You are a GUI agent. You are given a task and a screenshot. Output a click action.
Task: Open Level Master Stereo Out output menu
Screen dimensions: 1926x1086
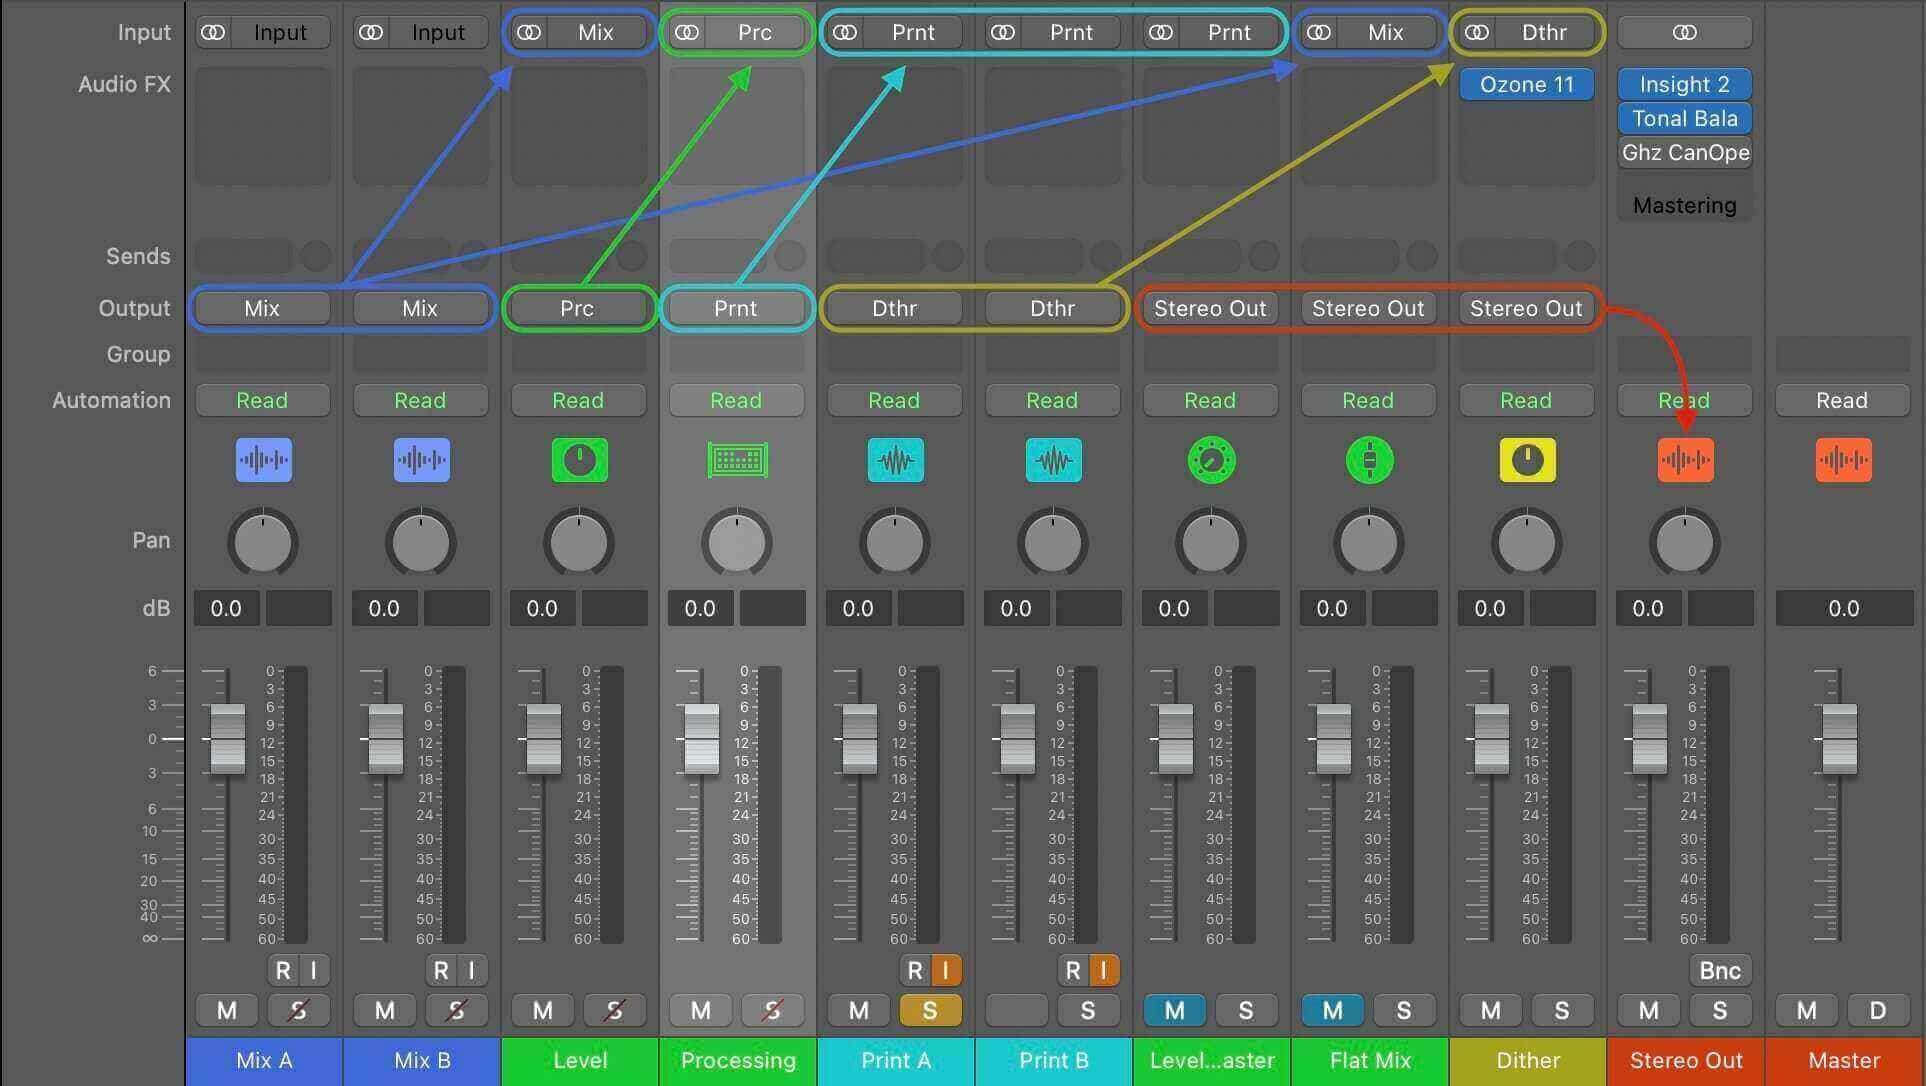pyautogui.click(x=1210, y=308)
